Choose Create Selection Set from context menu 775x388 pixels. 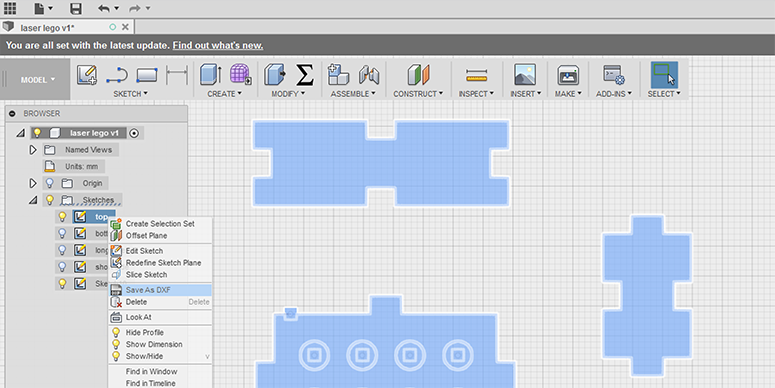tap(160, 224)
